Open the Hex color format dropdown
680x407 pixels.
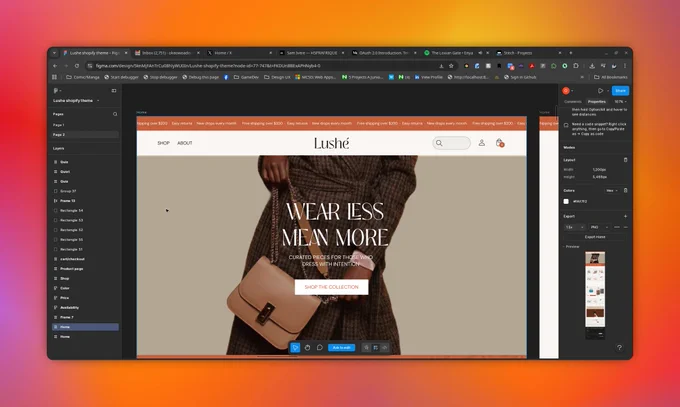click(611, 190)
